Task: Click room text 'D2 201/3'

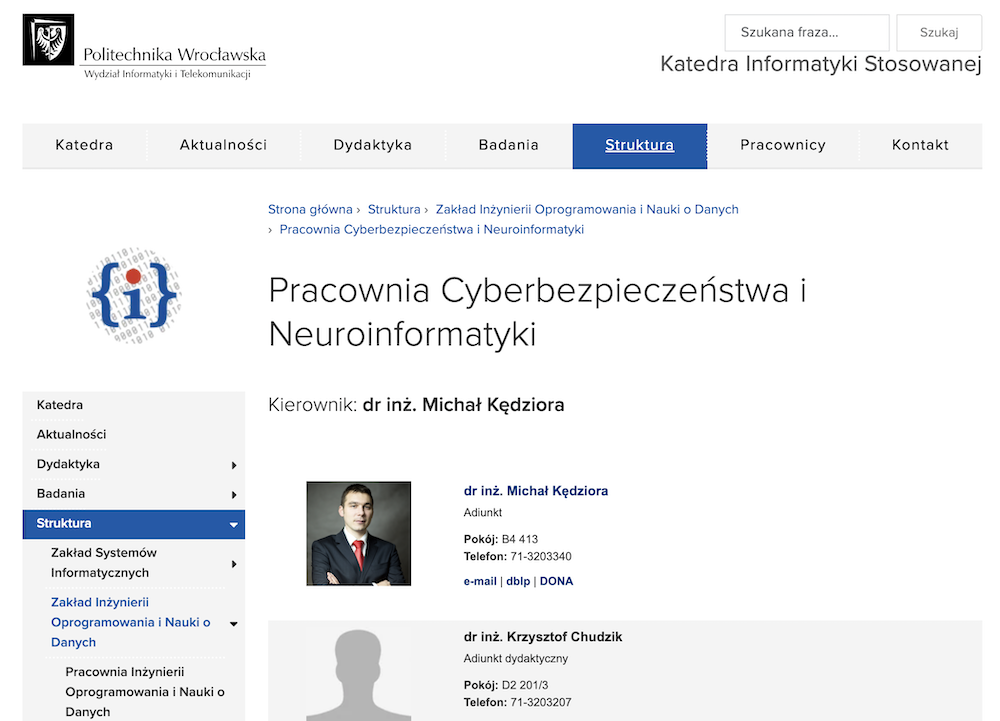Action: (x=525, y=685)
